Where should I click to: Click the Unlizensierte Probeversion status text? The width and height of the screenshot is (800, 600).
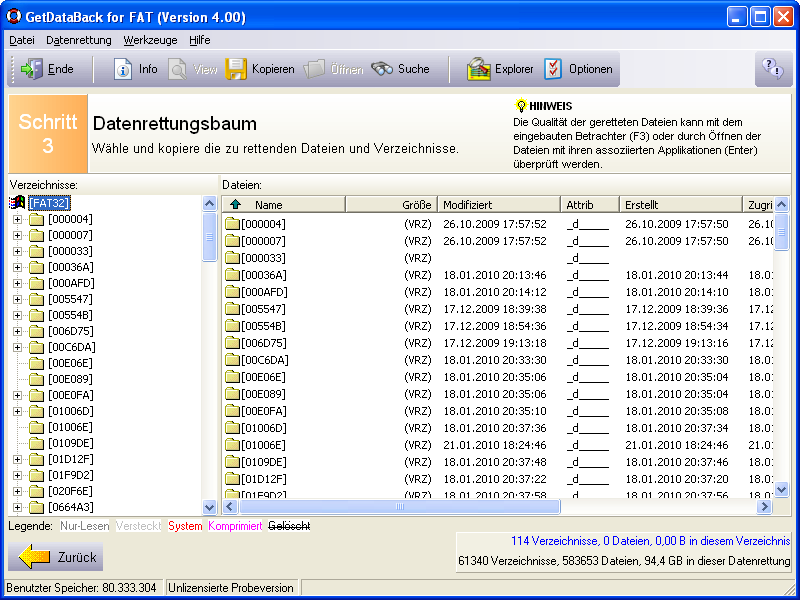[231, 588]
